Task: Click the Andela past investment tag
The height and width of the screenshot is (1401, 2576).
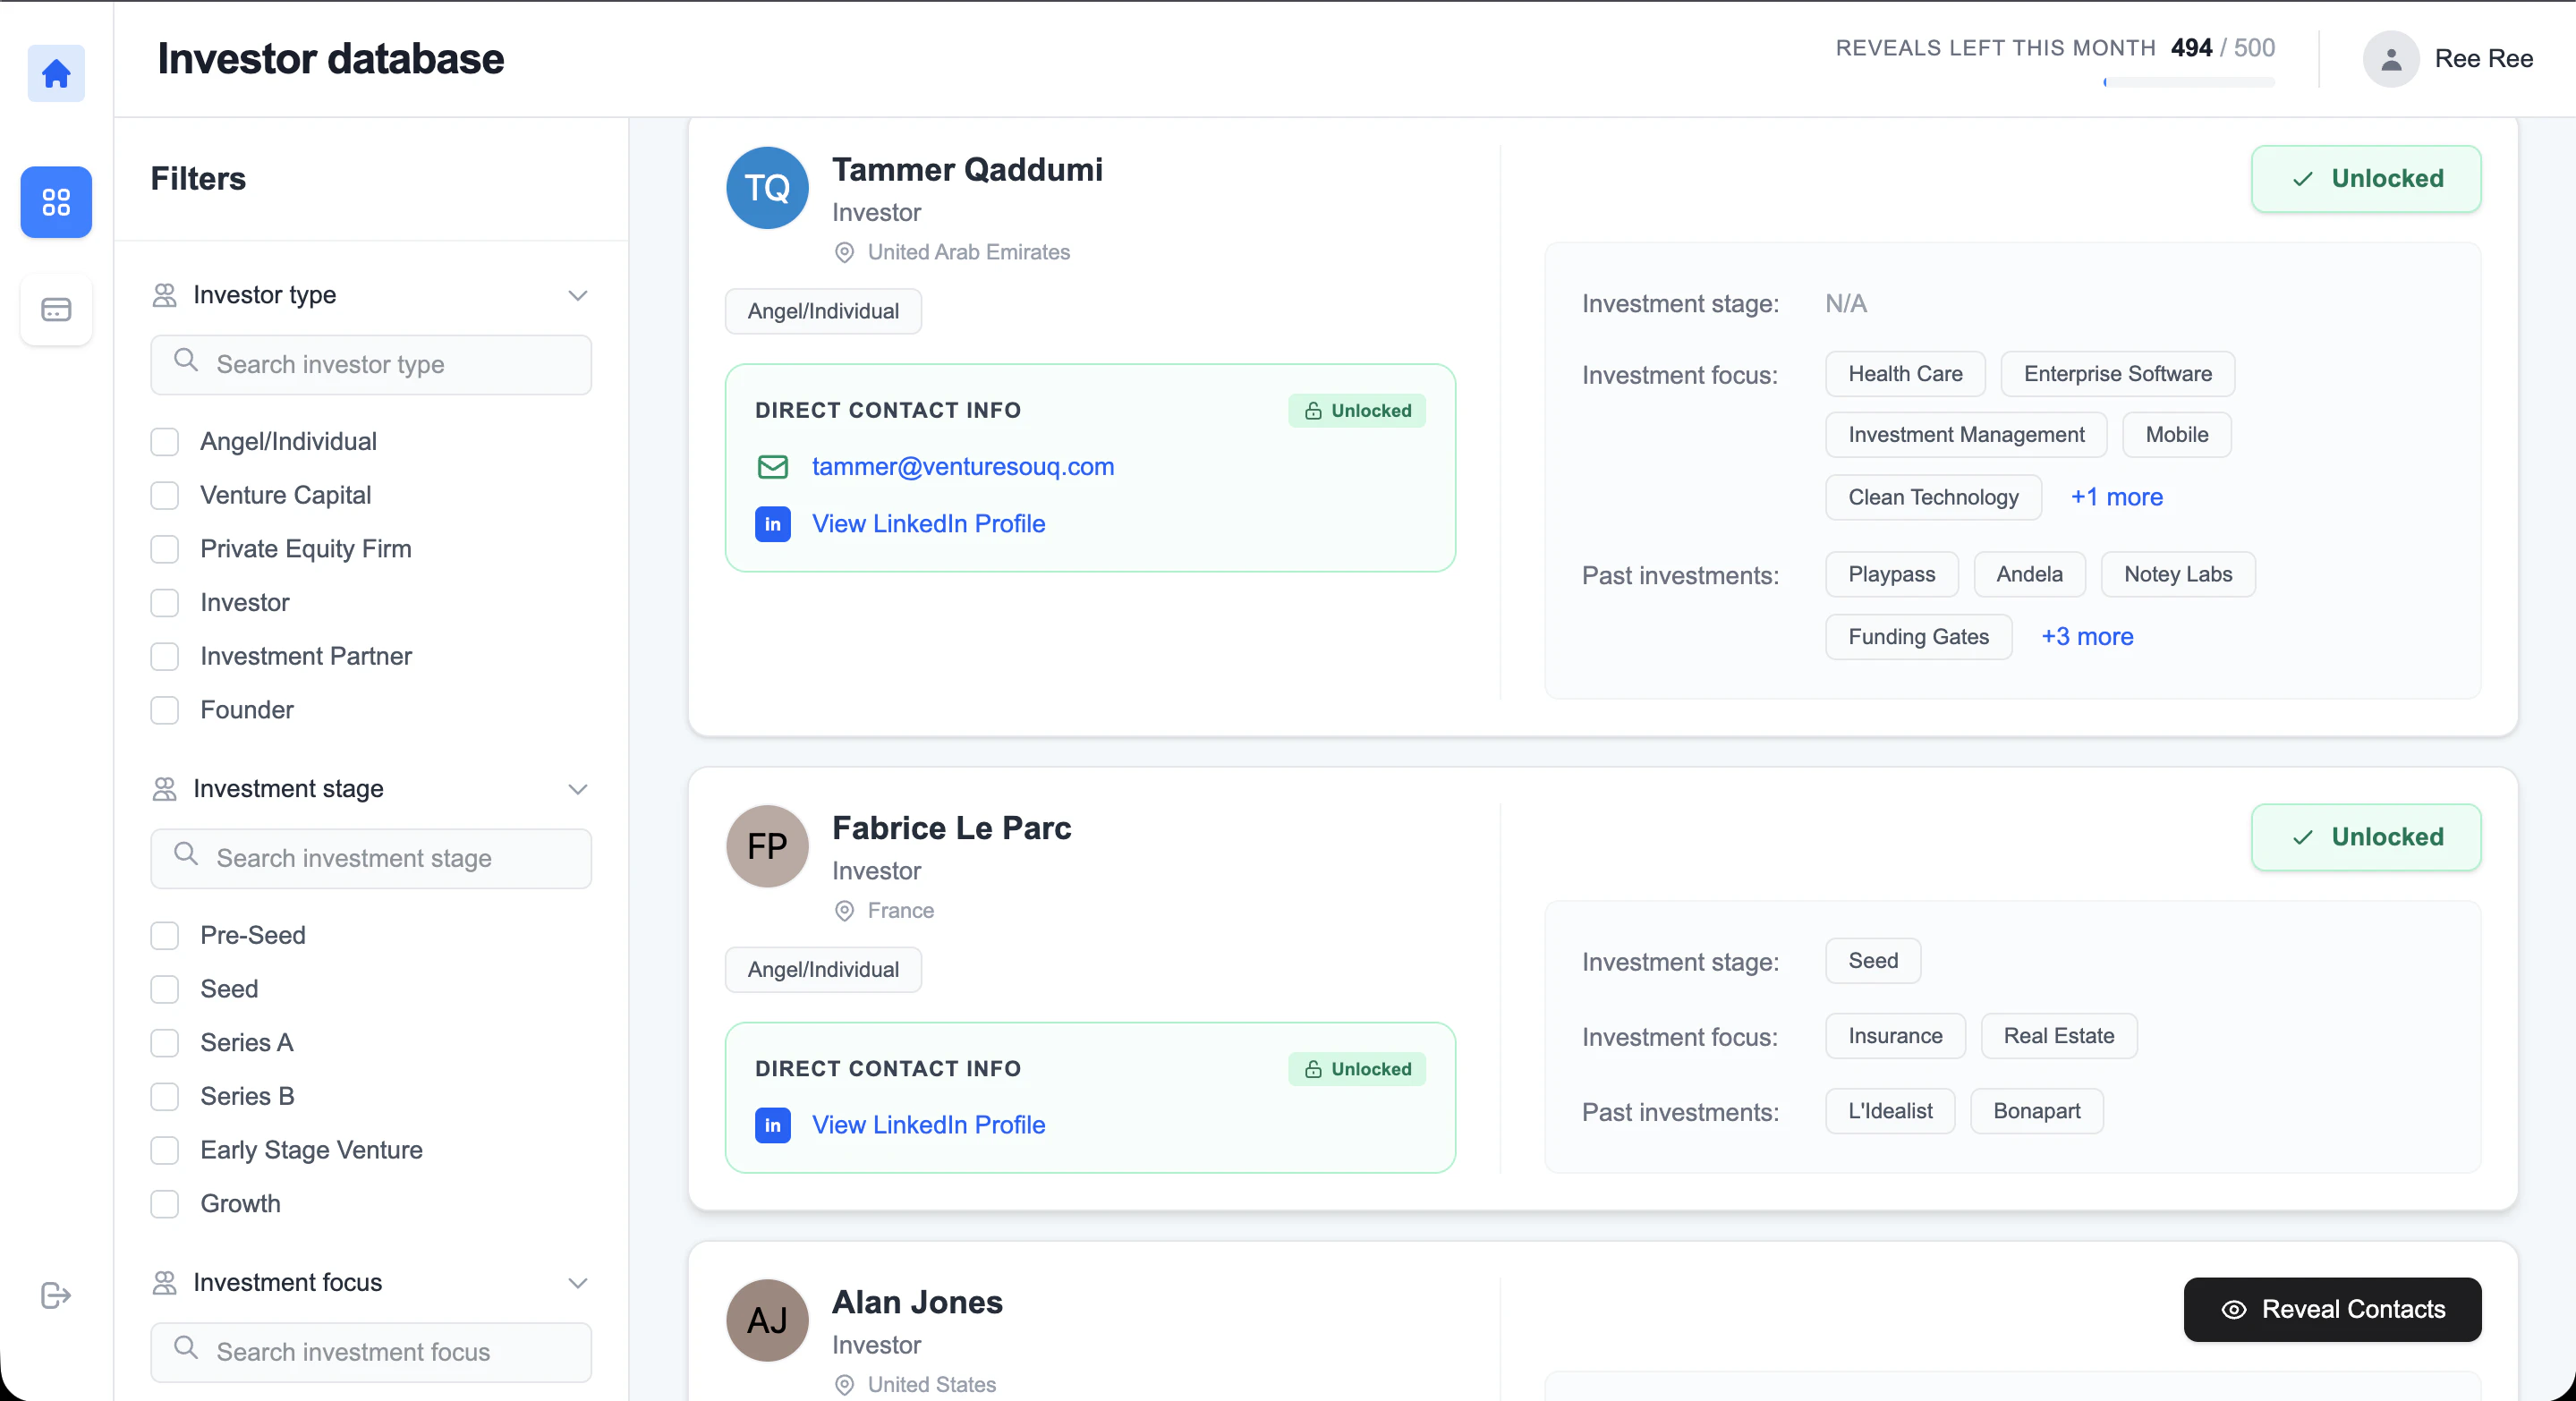Action: [2029, 575]
